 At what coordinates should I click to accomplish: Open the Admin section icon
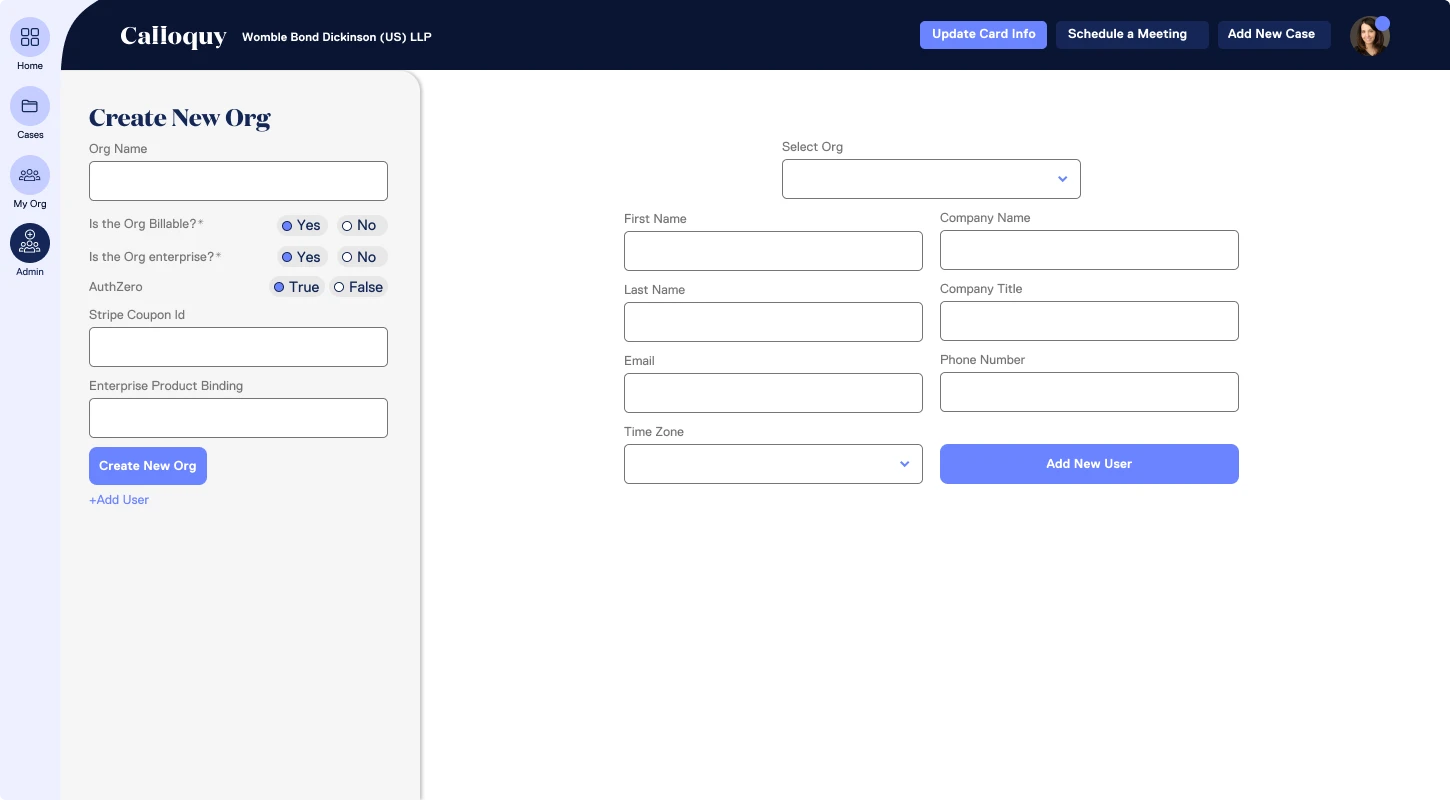[x=30, y=243]
